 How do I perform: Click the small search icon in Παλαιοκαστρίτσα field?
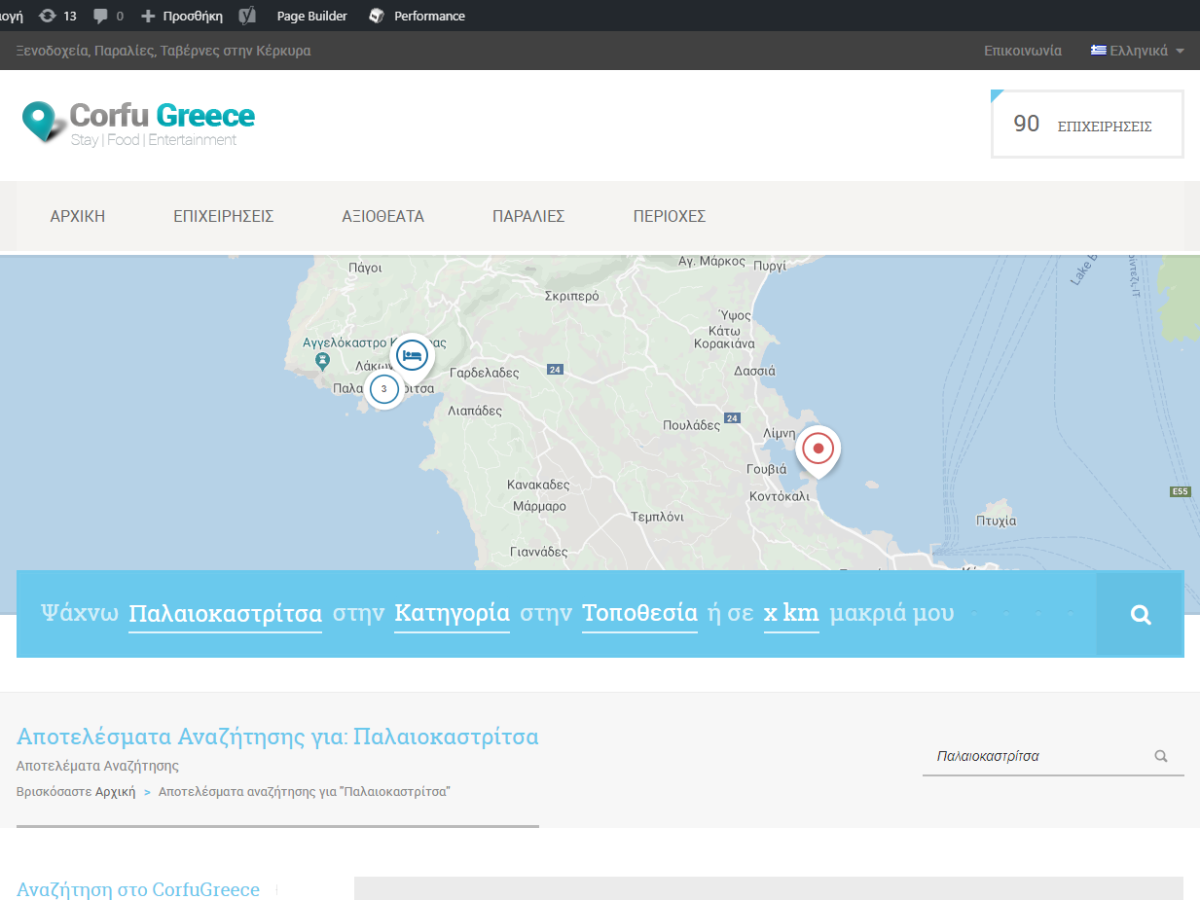pos(1161,756)
